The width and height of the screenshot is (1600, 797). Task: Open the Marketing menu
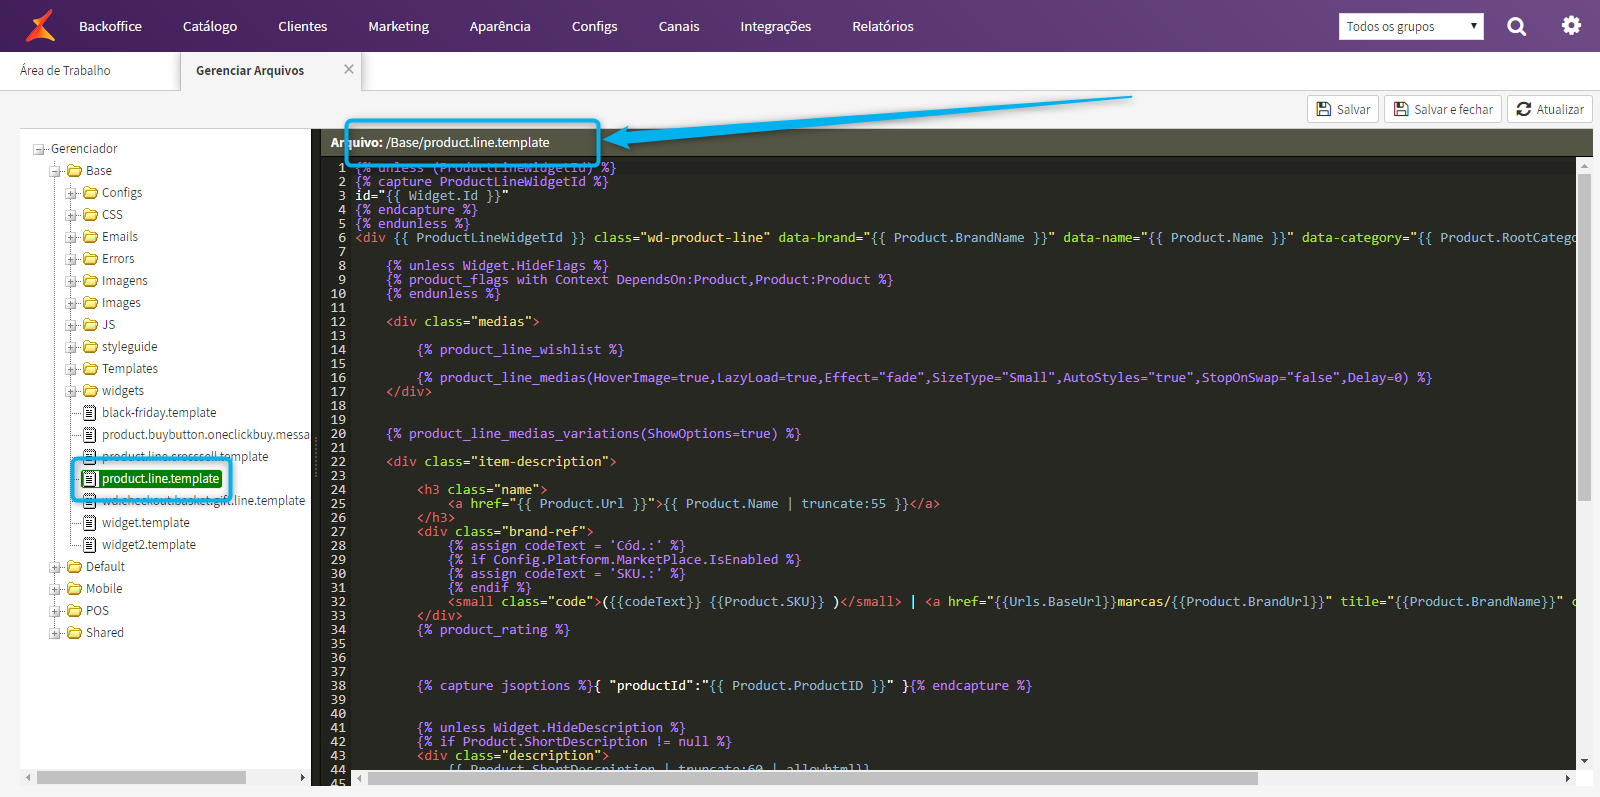coord(398,26)
